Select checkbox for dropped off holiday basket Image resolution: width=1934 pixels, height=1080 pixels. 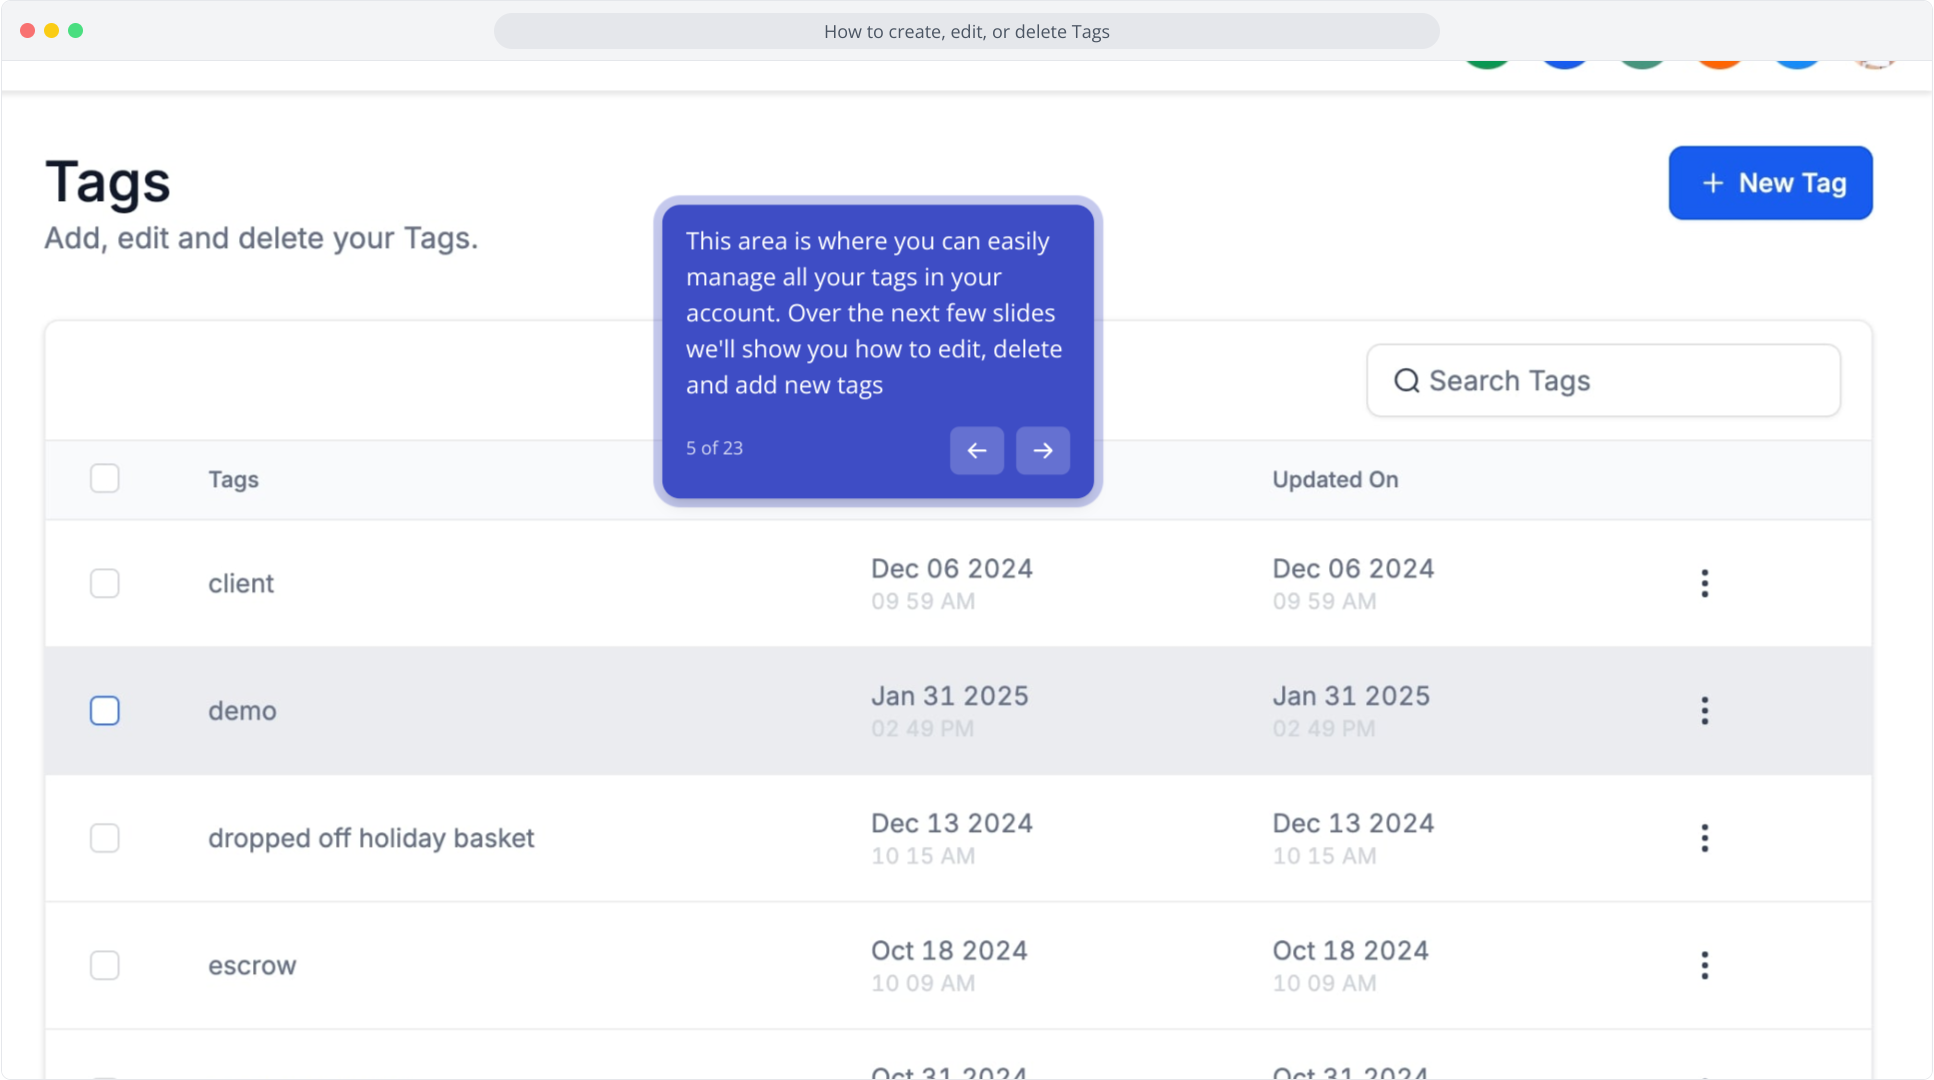tap(105, 838)
